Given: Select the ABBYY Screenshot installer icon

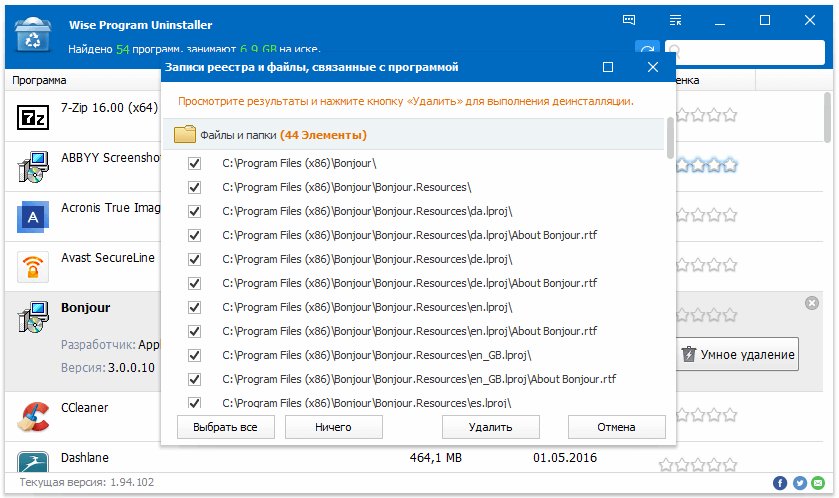Looking at the screenshot, I should click(x=33, y=166).
